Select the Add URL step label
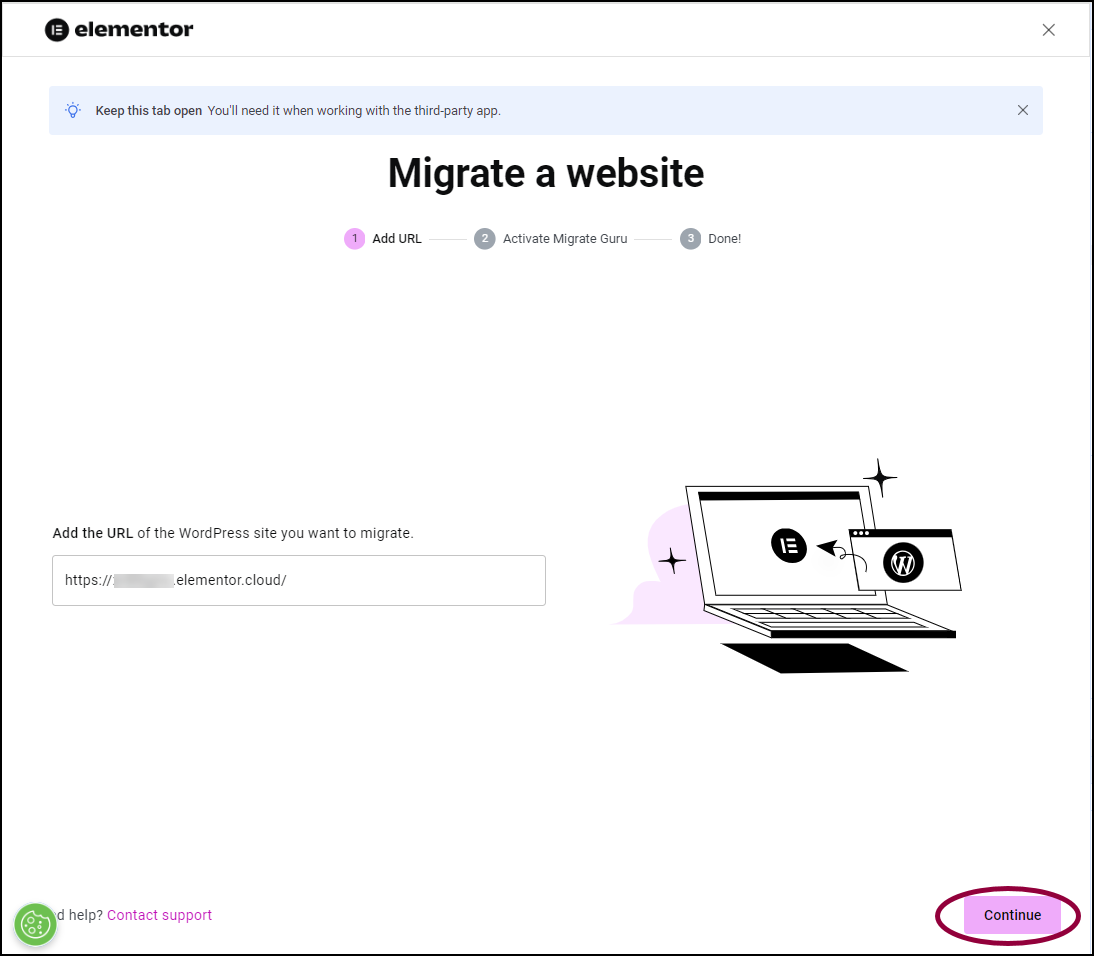Viewport: 1094px width, 956px height. (x=397, y=239)
